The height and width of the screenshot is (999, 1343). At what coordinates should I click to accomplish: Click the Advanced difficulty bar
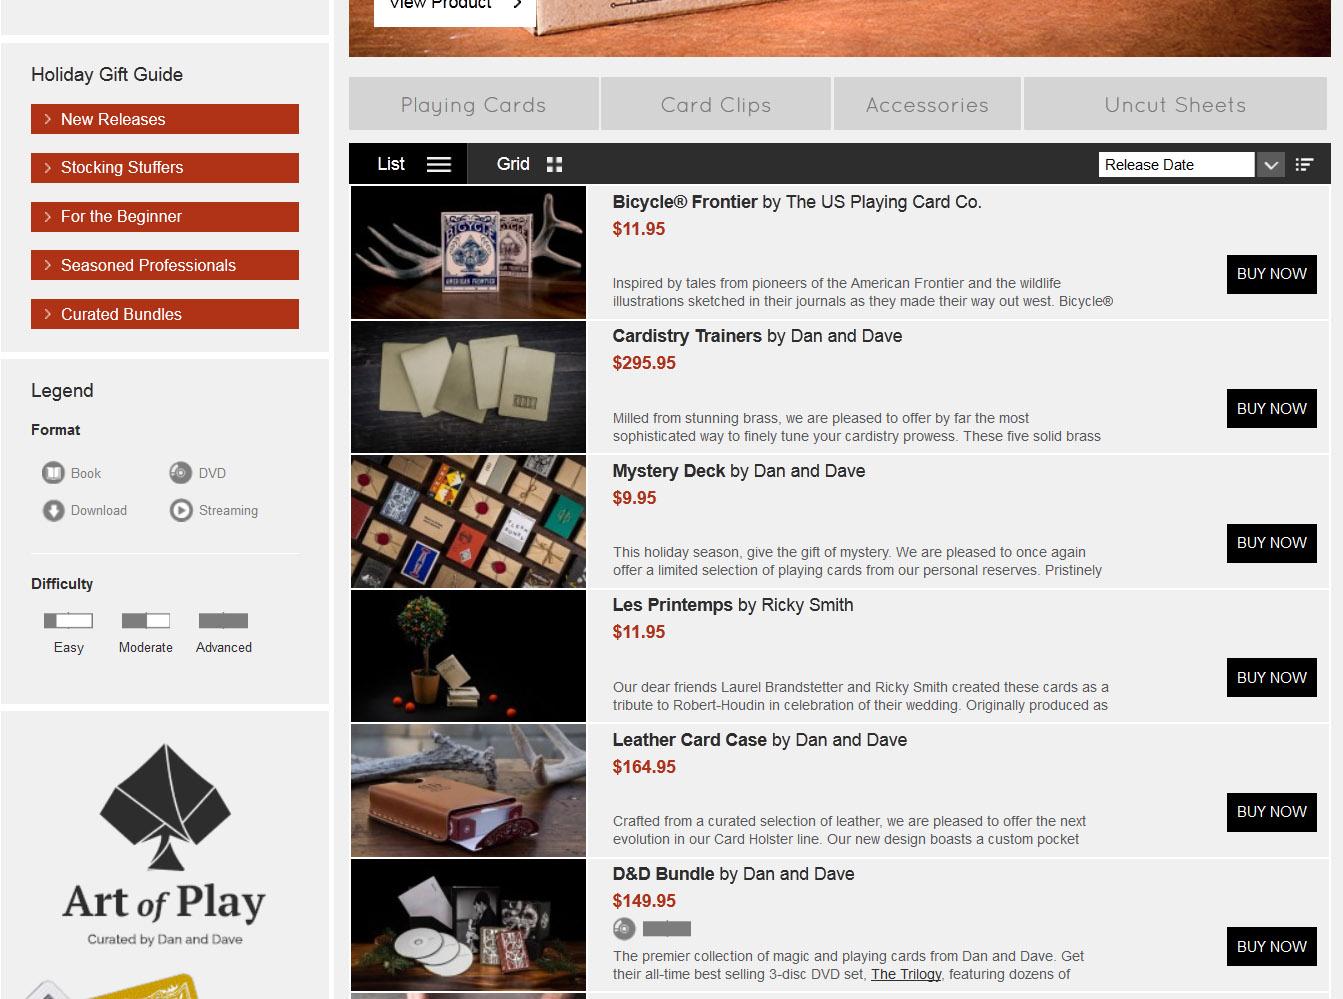click(x=223, y=621)
